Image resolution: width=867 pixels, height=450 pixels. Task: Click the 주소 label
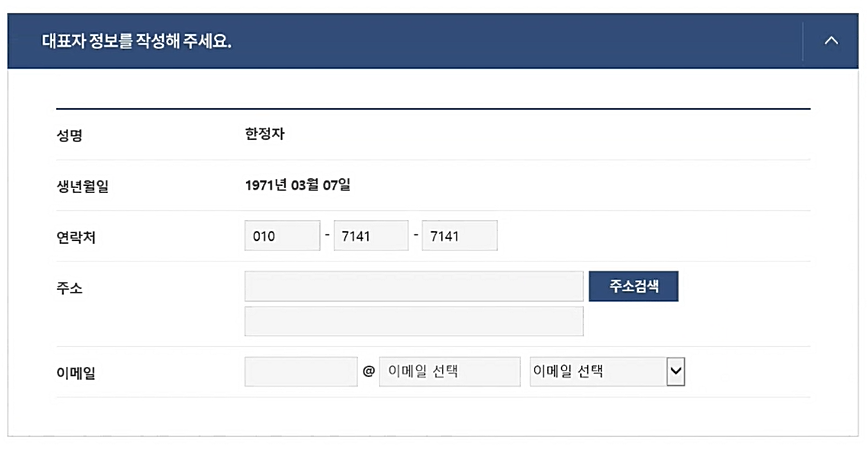pyautogui.click(x=70, y=287)
